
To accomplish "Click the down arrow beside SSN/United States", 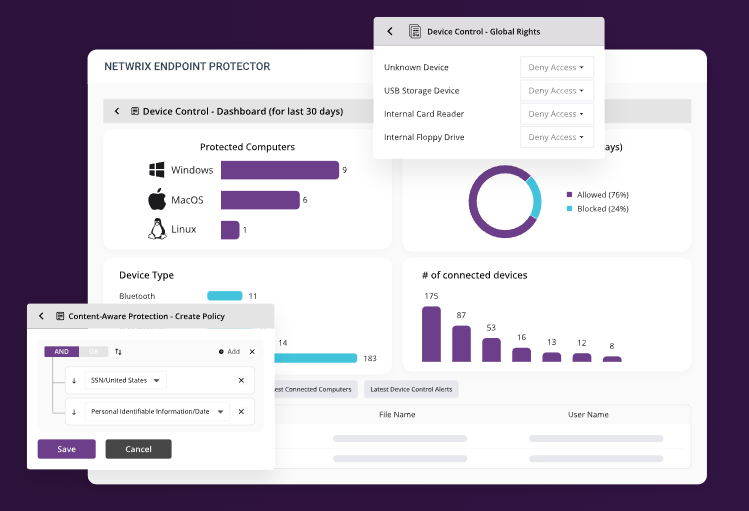I will tap(74, 381).
